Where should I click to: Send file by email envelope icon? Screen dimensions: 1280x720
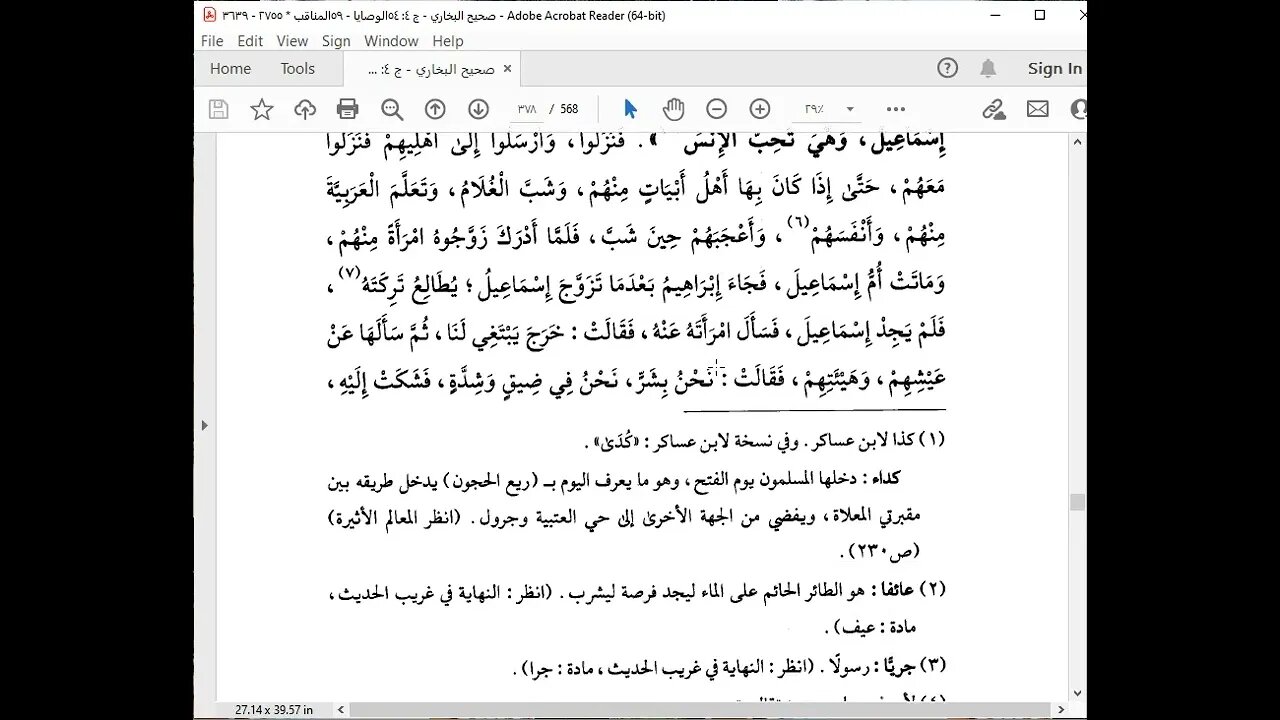pyautogui.click(x=1038, y=109)
